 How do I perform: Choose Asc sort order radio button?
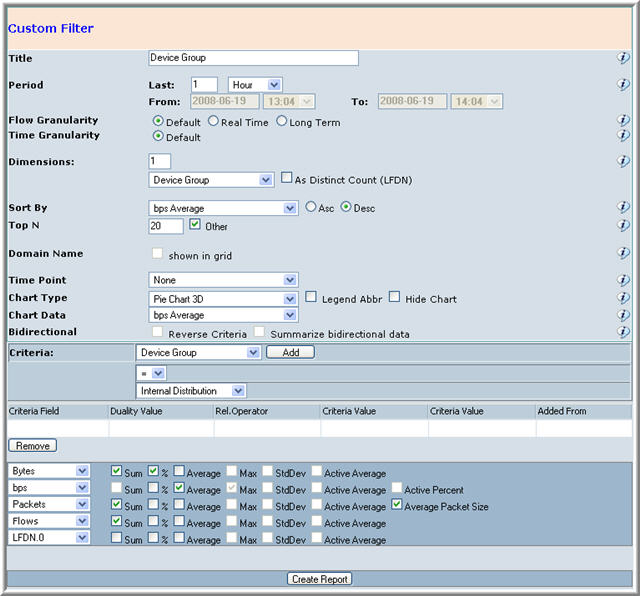point(311,207)
